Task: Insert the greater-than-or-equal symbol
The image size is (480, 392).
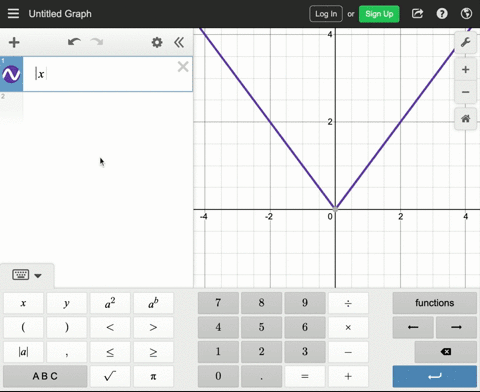Action: [153, 352]
